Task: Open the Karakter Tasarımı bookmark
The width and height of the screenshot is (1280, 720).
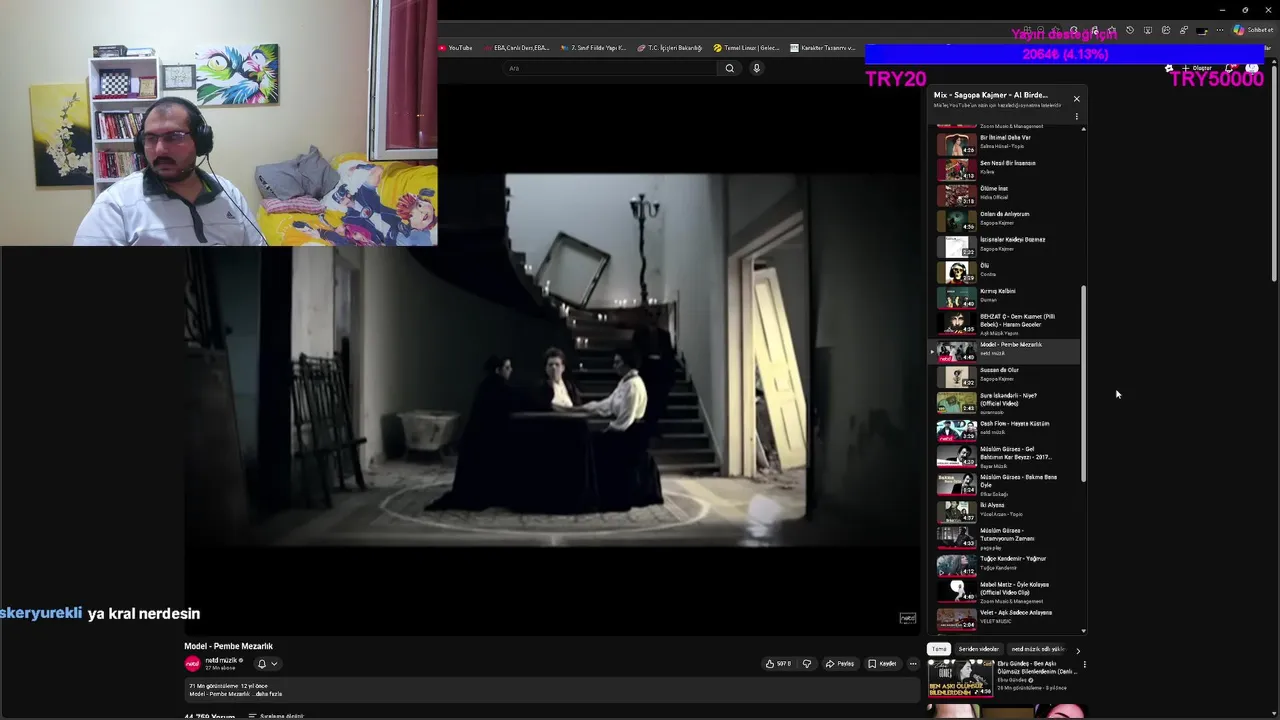Action: coord(823,48)
